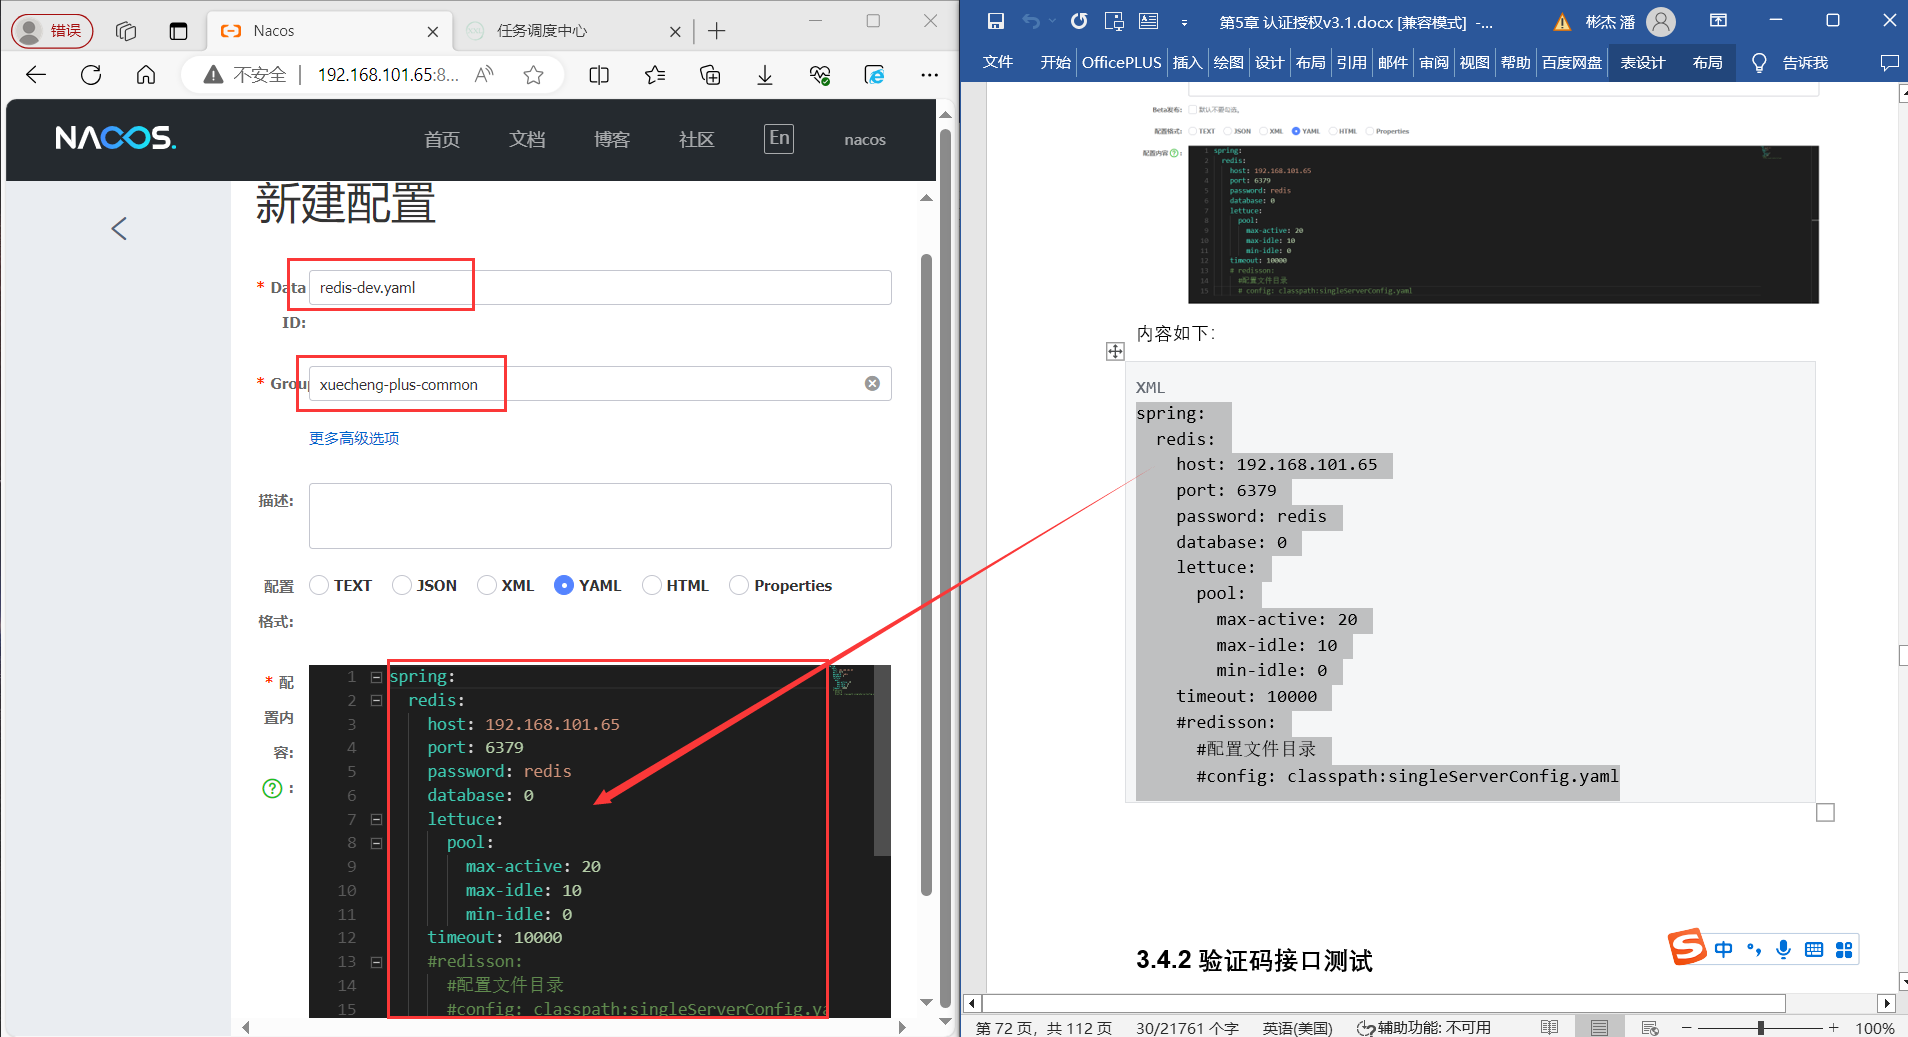
Task: Click the nacos user name
Action: pyautogui.click(x=865, y=140)
